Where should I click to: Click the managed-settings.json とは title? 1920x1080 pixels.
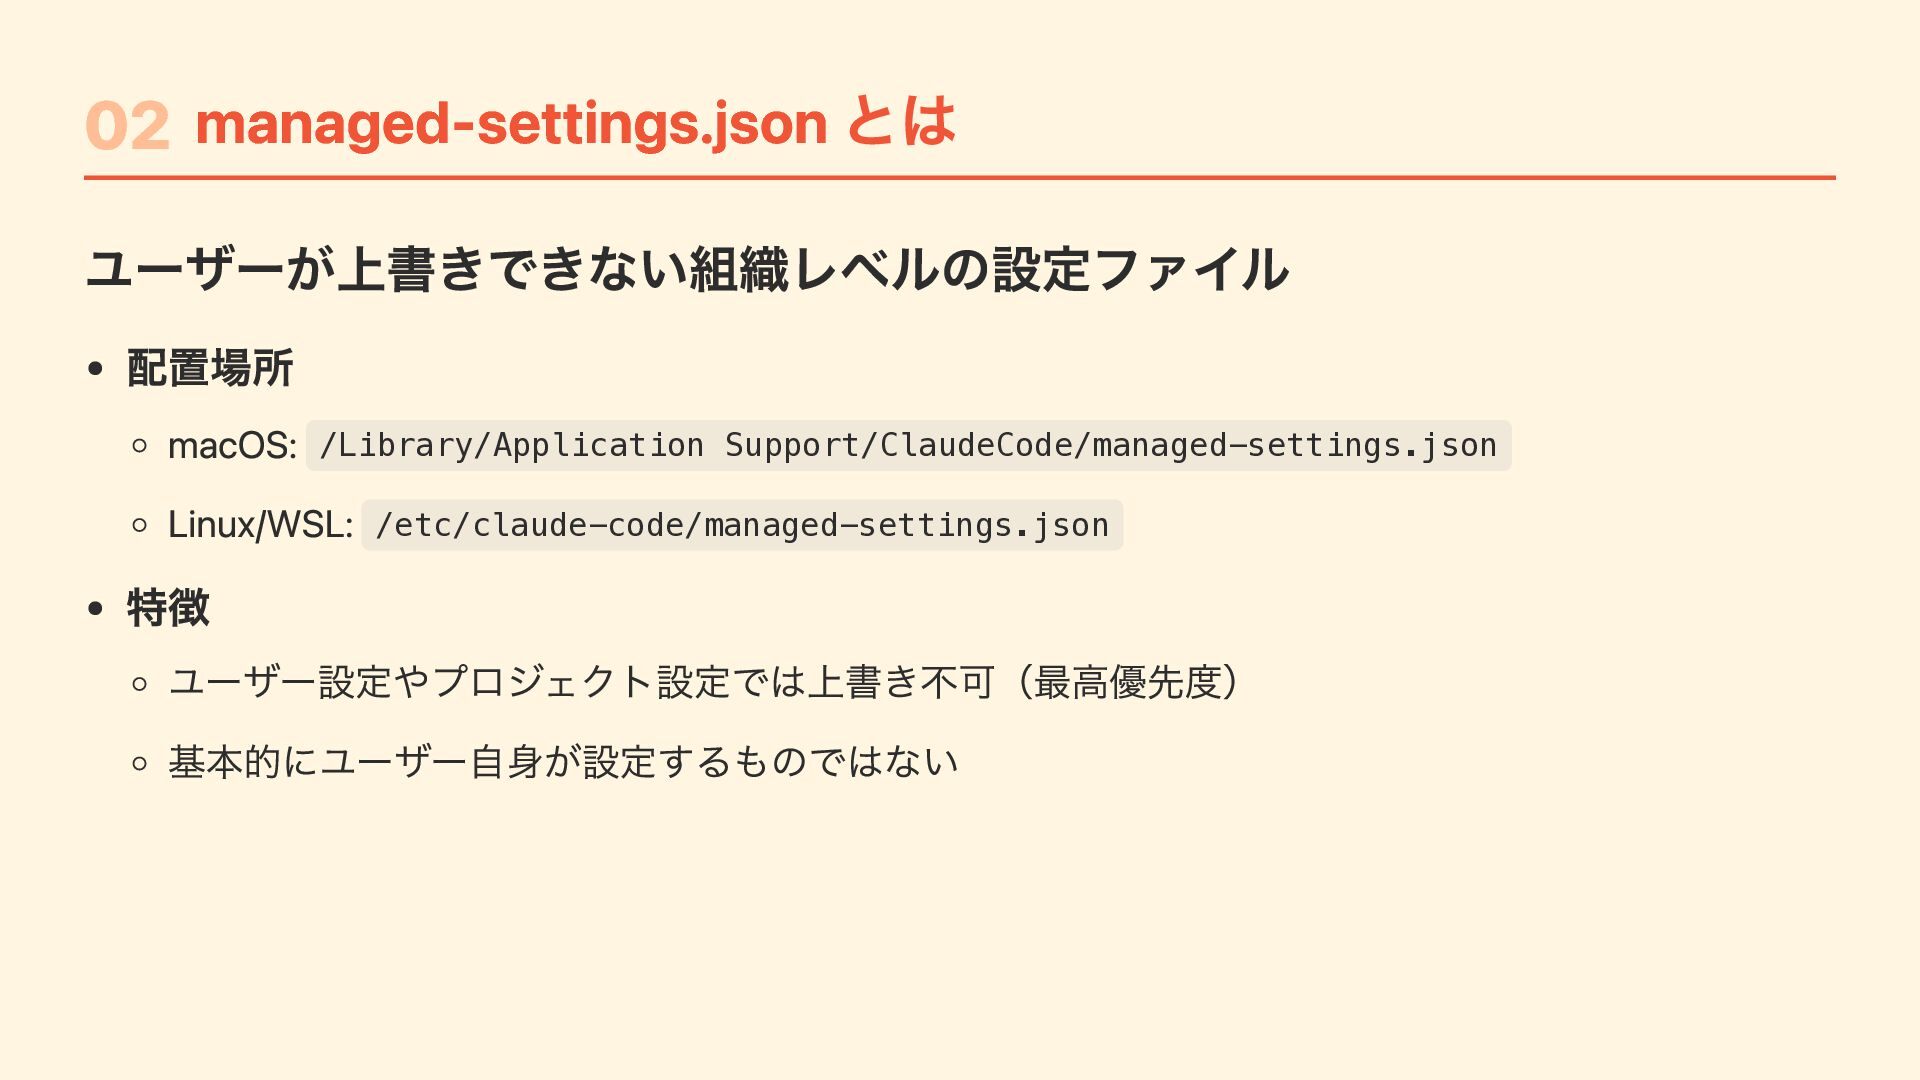pos(576,123)
